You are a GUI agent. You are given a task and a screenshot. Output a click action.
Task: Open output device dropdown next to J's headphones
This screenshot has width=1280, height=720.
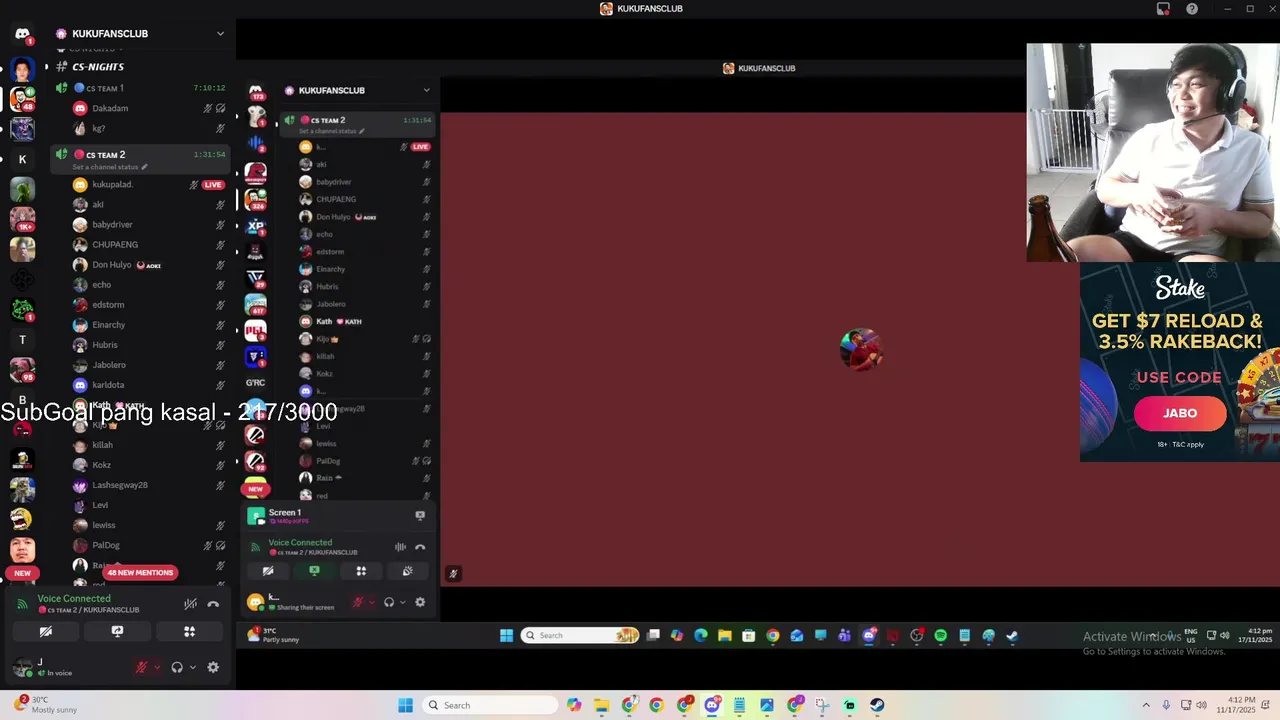192,667
